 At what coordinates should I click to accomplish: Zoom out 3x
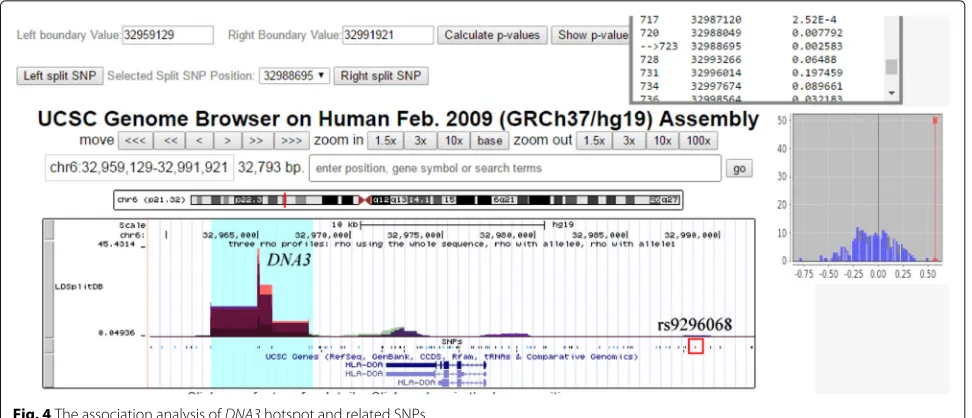click(629, 141)
